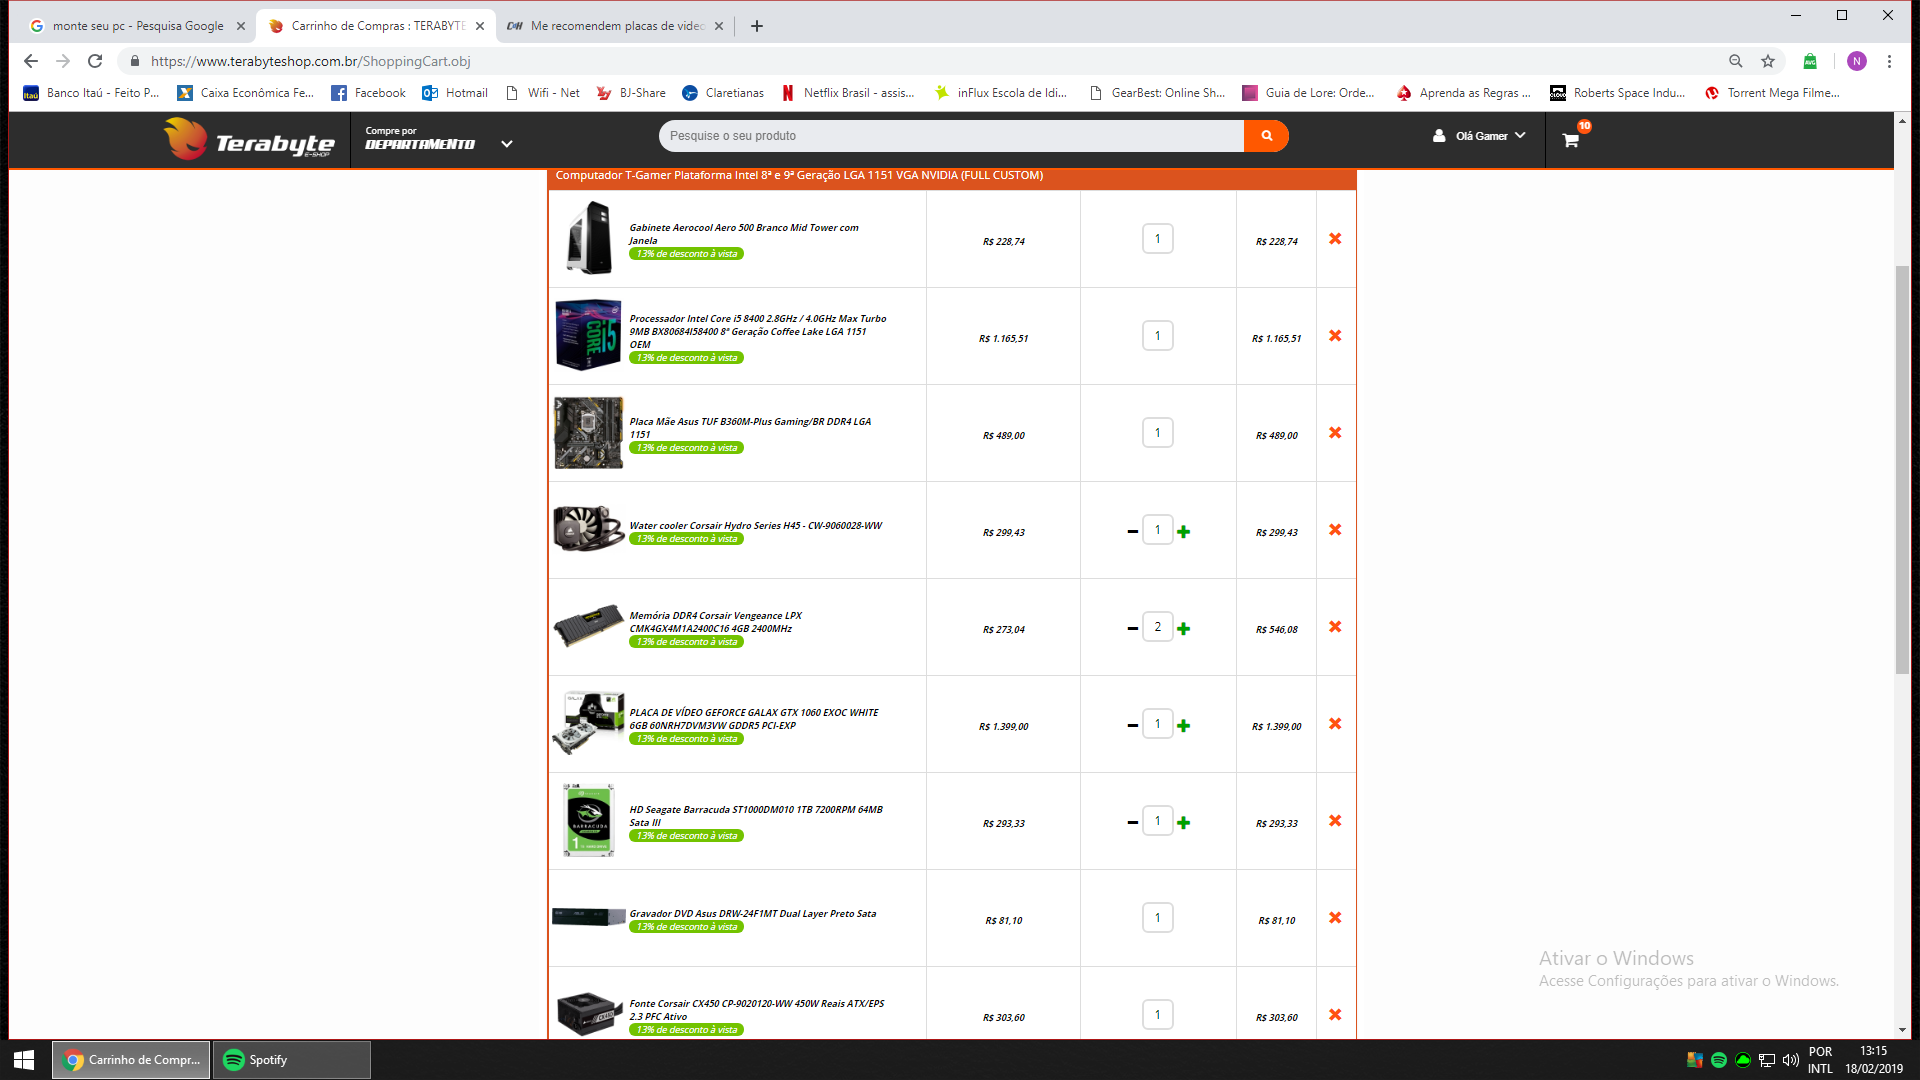Viewport: 1920px width, 1080px height.
Task: Expand the Compre por Departamento menu
Action: coord(438,138)
